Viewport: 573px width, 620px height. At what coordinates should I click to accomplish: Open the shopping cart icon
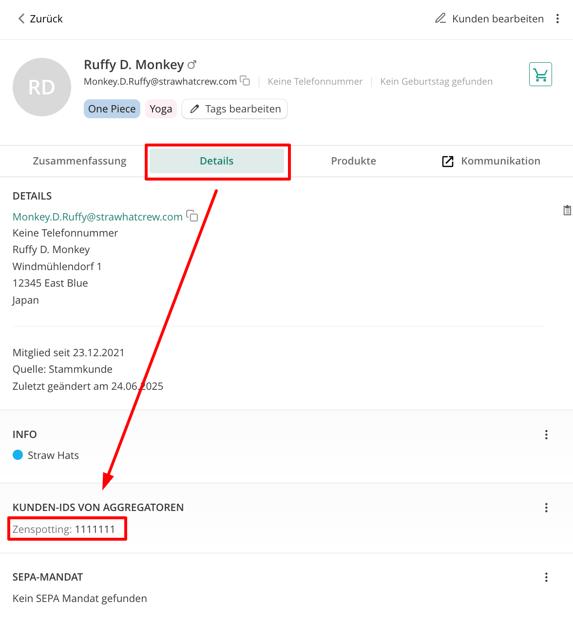[x=540, y=74]
